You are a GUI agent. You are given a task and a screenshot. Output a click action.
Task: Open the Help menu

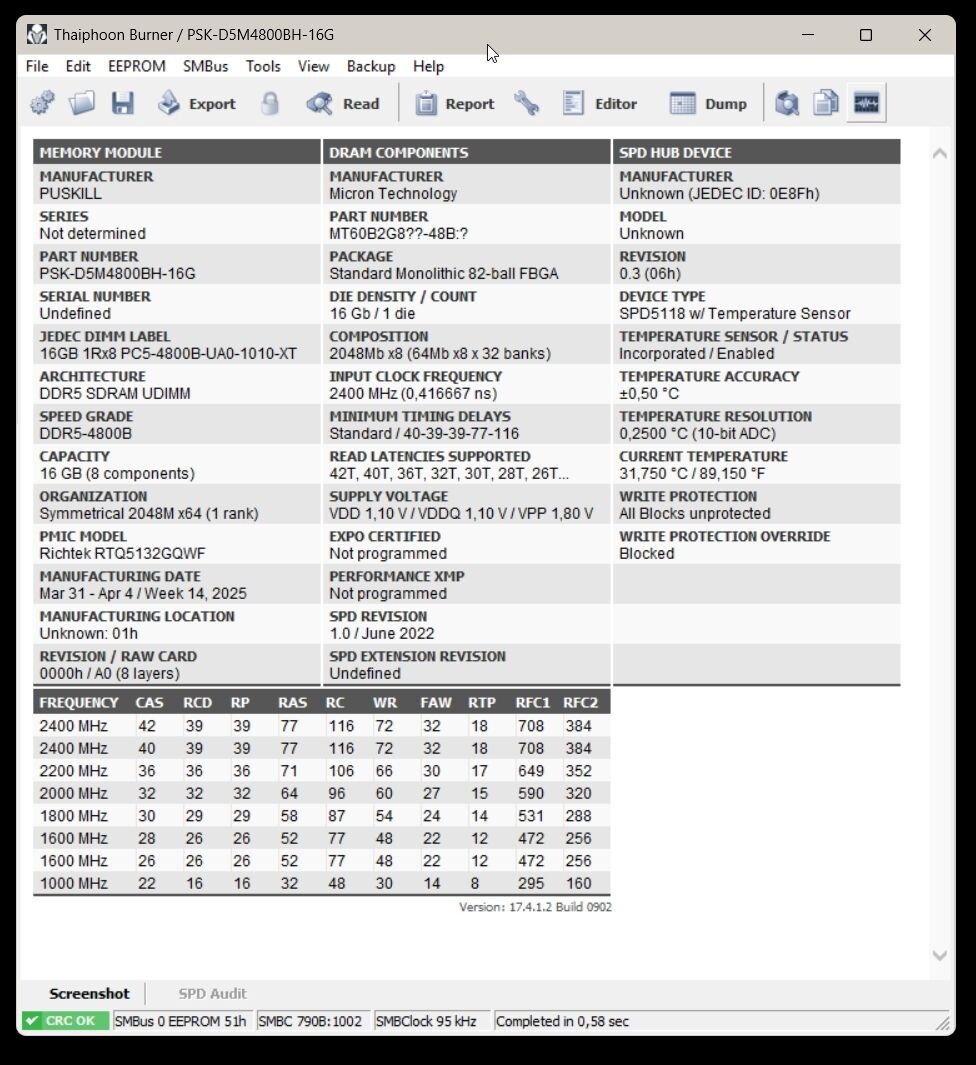click(429, 66)
